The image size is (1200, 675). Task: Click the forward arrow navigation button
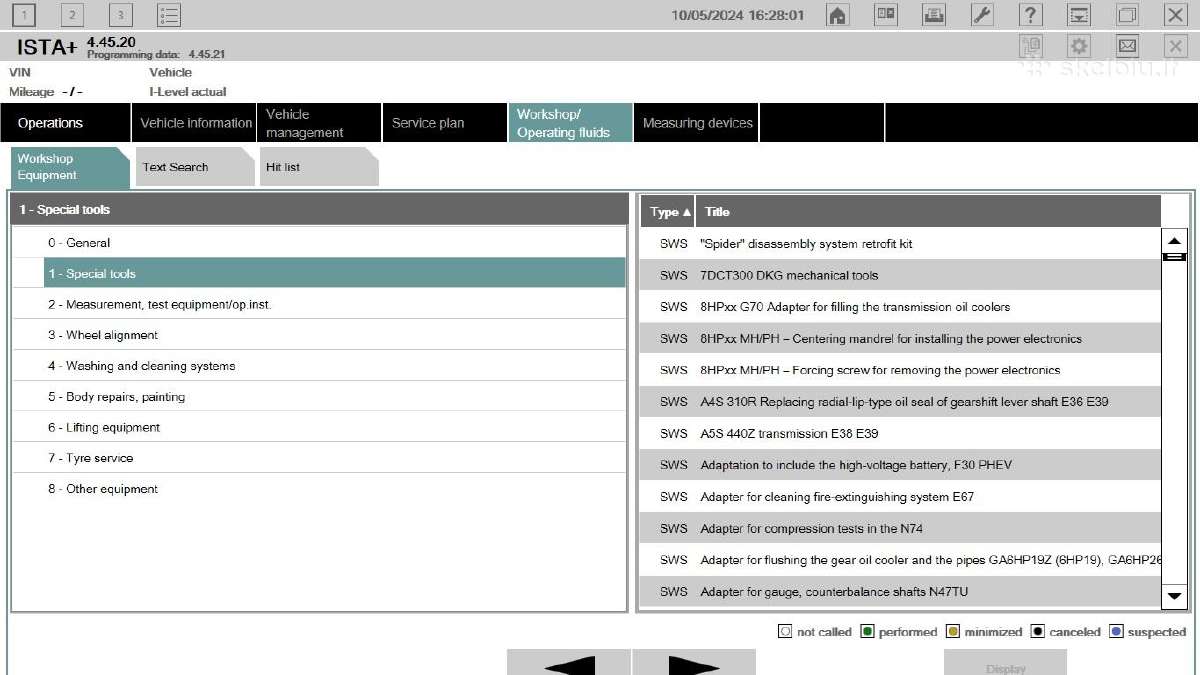pos(694,663)
